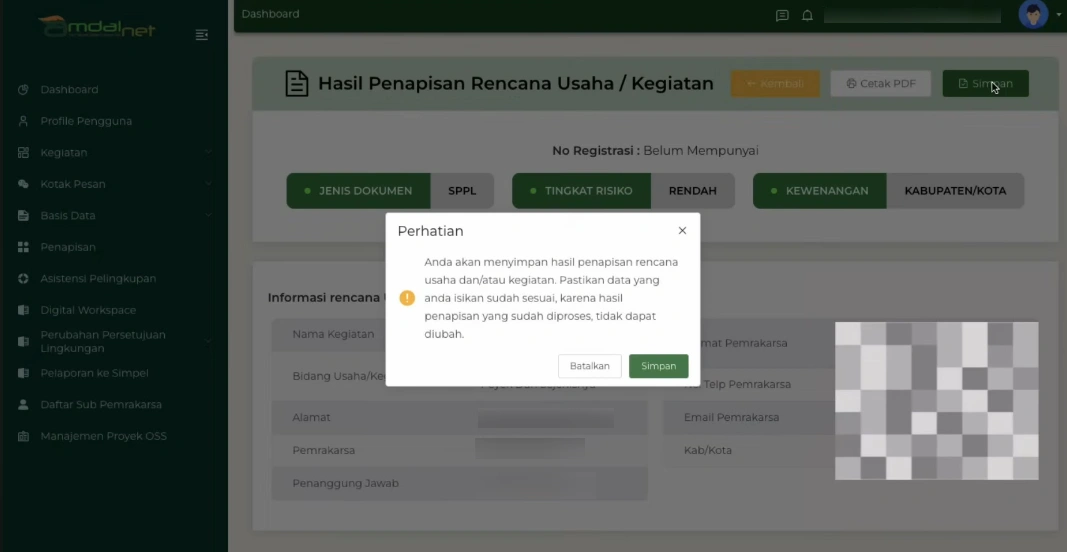Click the JENIS DOKUMEN badge
Image resolution: width=1067 pixels, height=552 pixels.
(x=359, y=191)
